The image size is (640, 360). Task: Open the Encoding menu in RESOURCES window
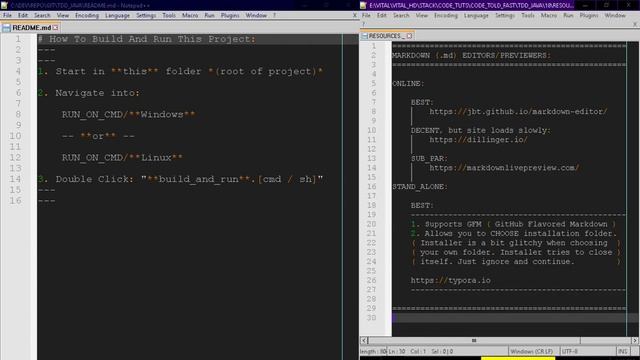pos(446,15)
